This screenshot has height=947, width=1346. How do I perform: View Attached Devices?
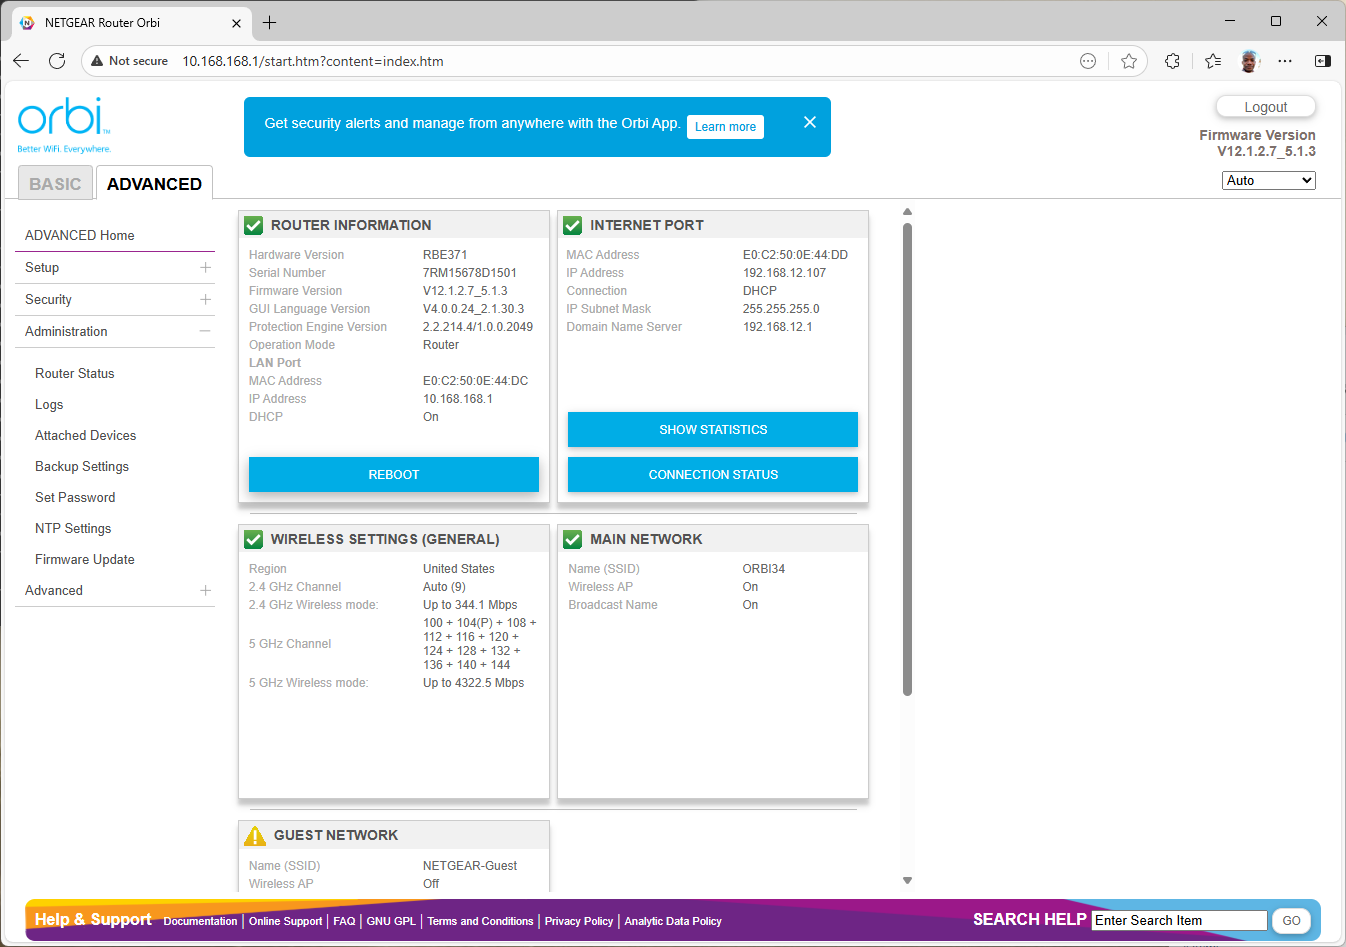coord(86,435)
